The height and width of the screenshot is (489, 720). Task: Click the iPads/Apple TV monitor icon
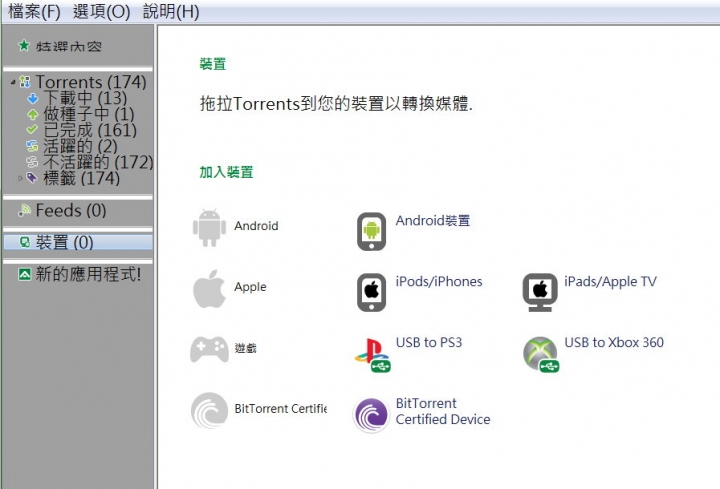click(x=540, y=292)
